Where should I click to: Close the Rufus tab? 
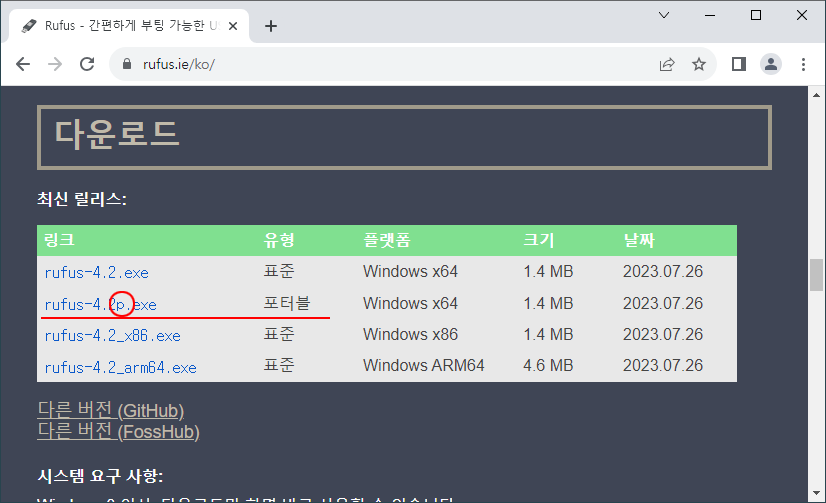coord(233,26)
